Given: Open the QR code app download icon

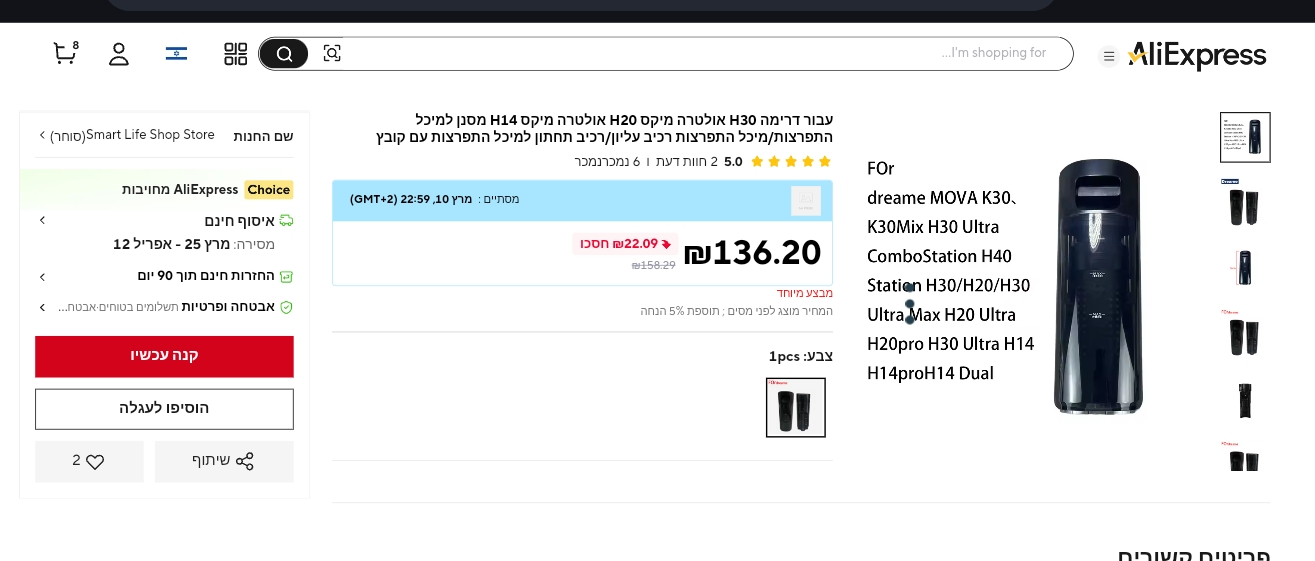Looking at the screenshot, I should [x=236, y=54].
